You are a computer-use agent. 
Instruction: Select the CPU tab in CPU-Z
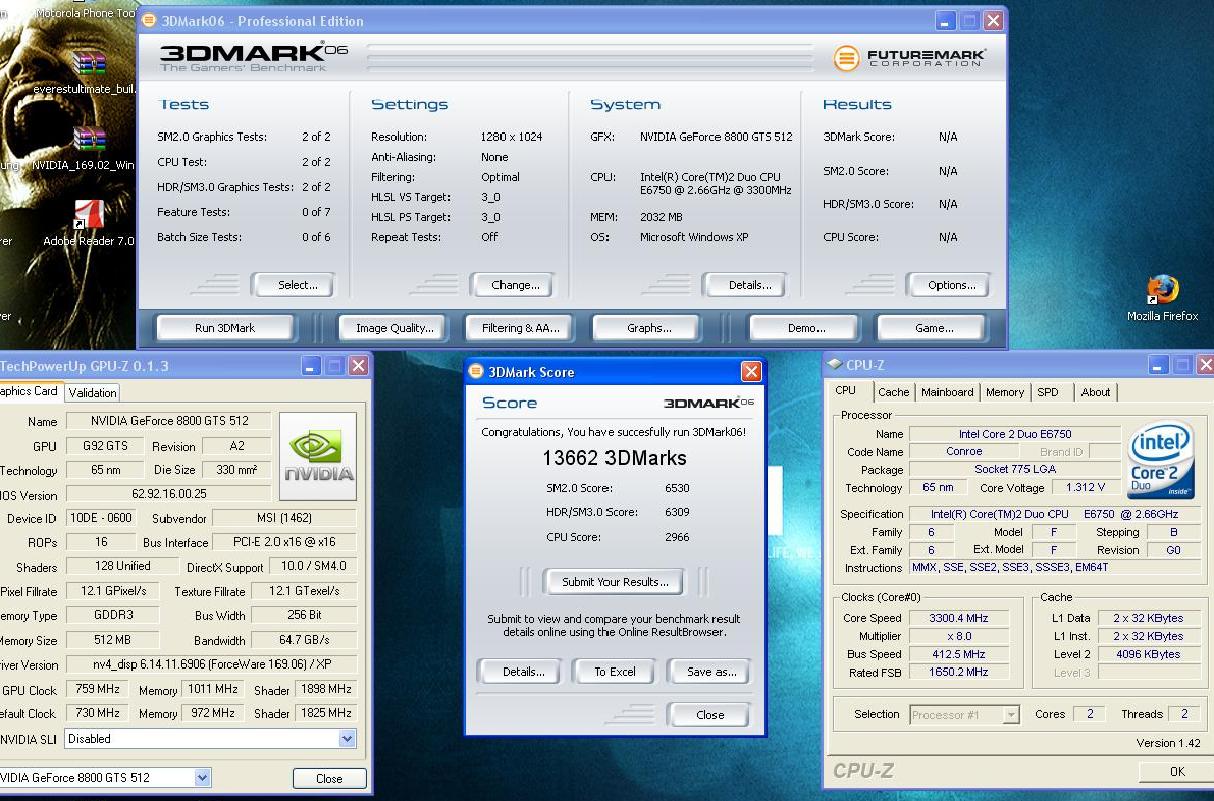846,391
